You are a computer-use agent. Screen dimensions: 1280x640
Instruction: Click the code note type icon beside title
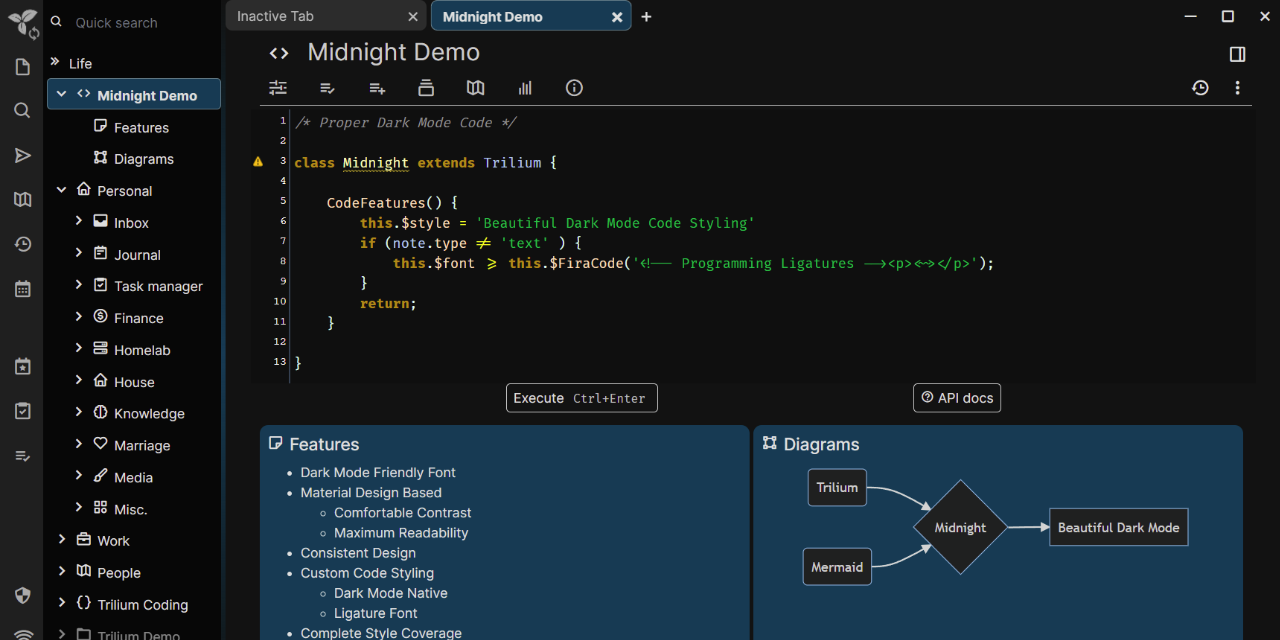coord(279,53)
